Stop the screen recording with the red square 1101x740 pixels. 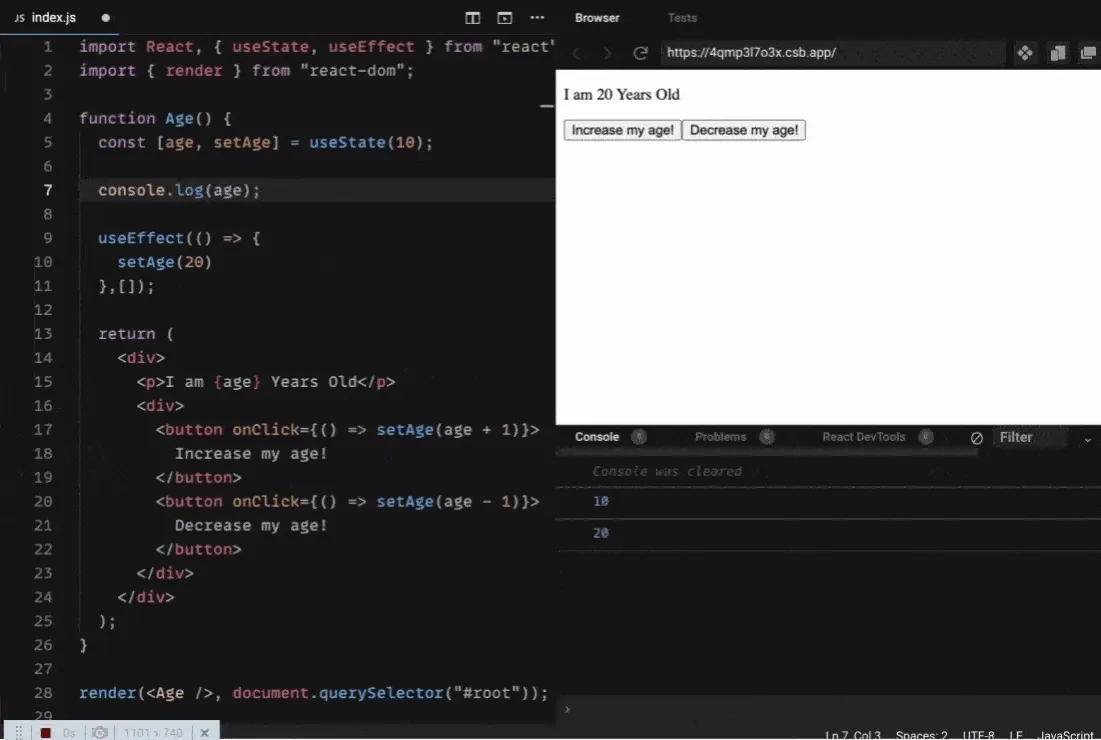tap(46, 732)
